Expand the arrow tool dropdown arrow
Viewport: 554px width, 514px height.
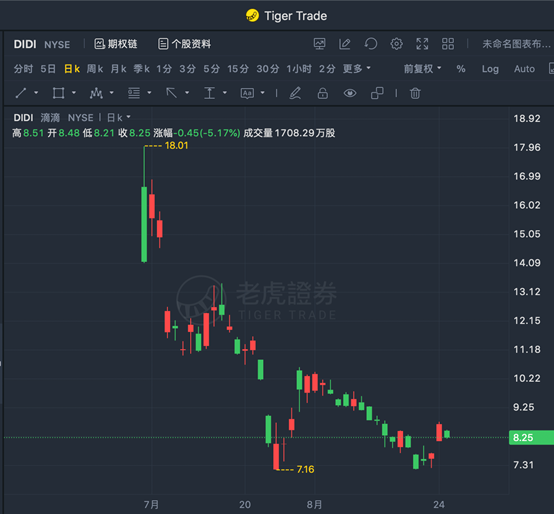pyautogui.click(x=187, y=93)
